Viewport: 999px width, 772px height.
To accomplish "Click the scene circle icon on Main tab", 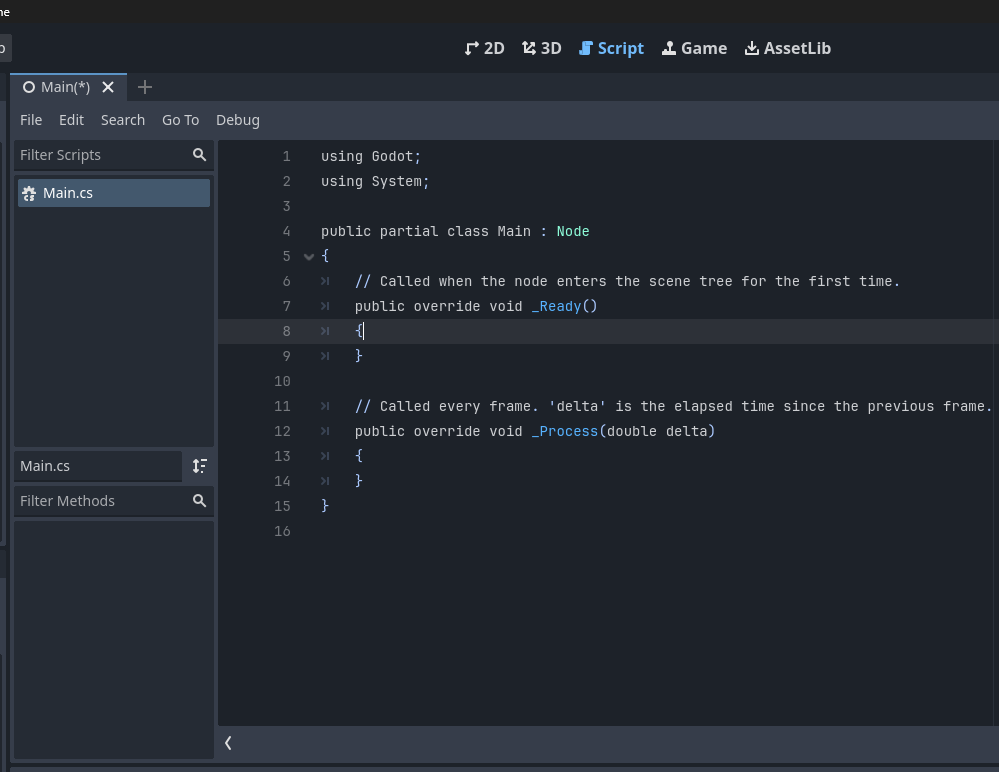I will coord(29,87).
